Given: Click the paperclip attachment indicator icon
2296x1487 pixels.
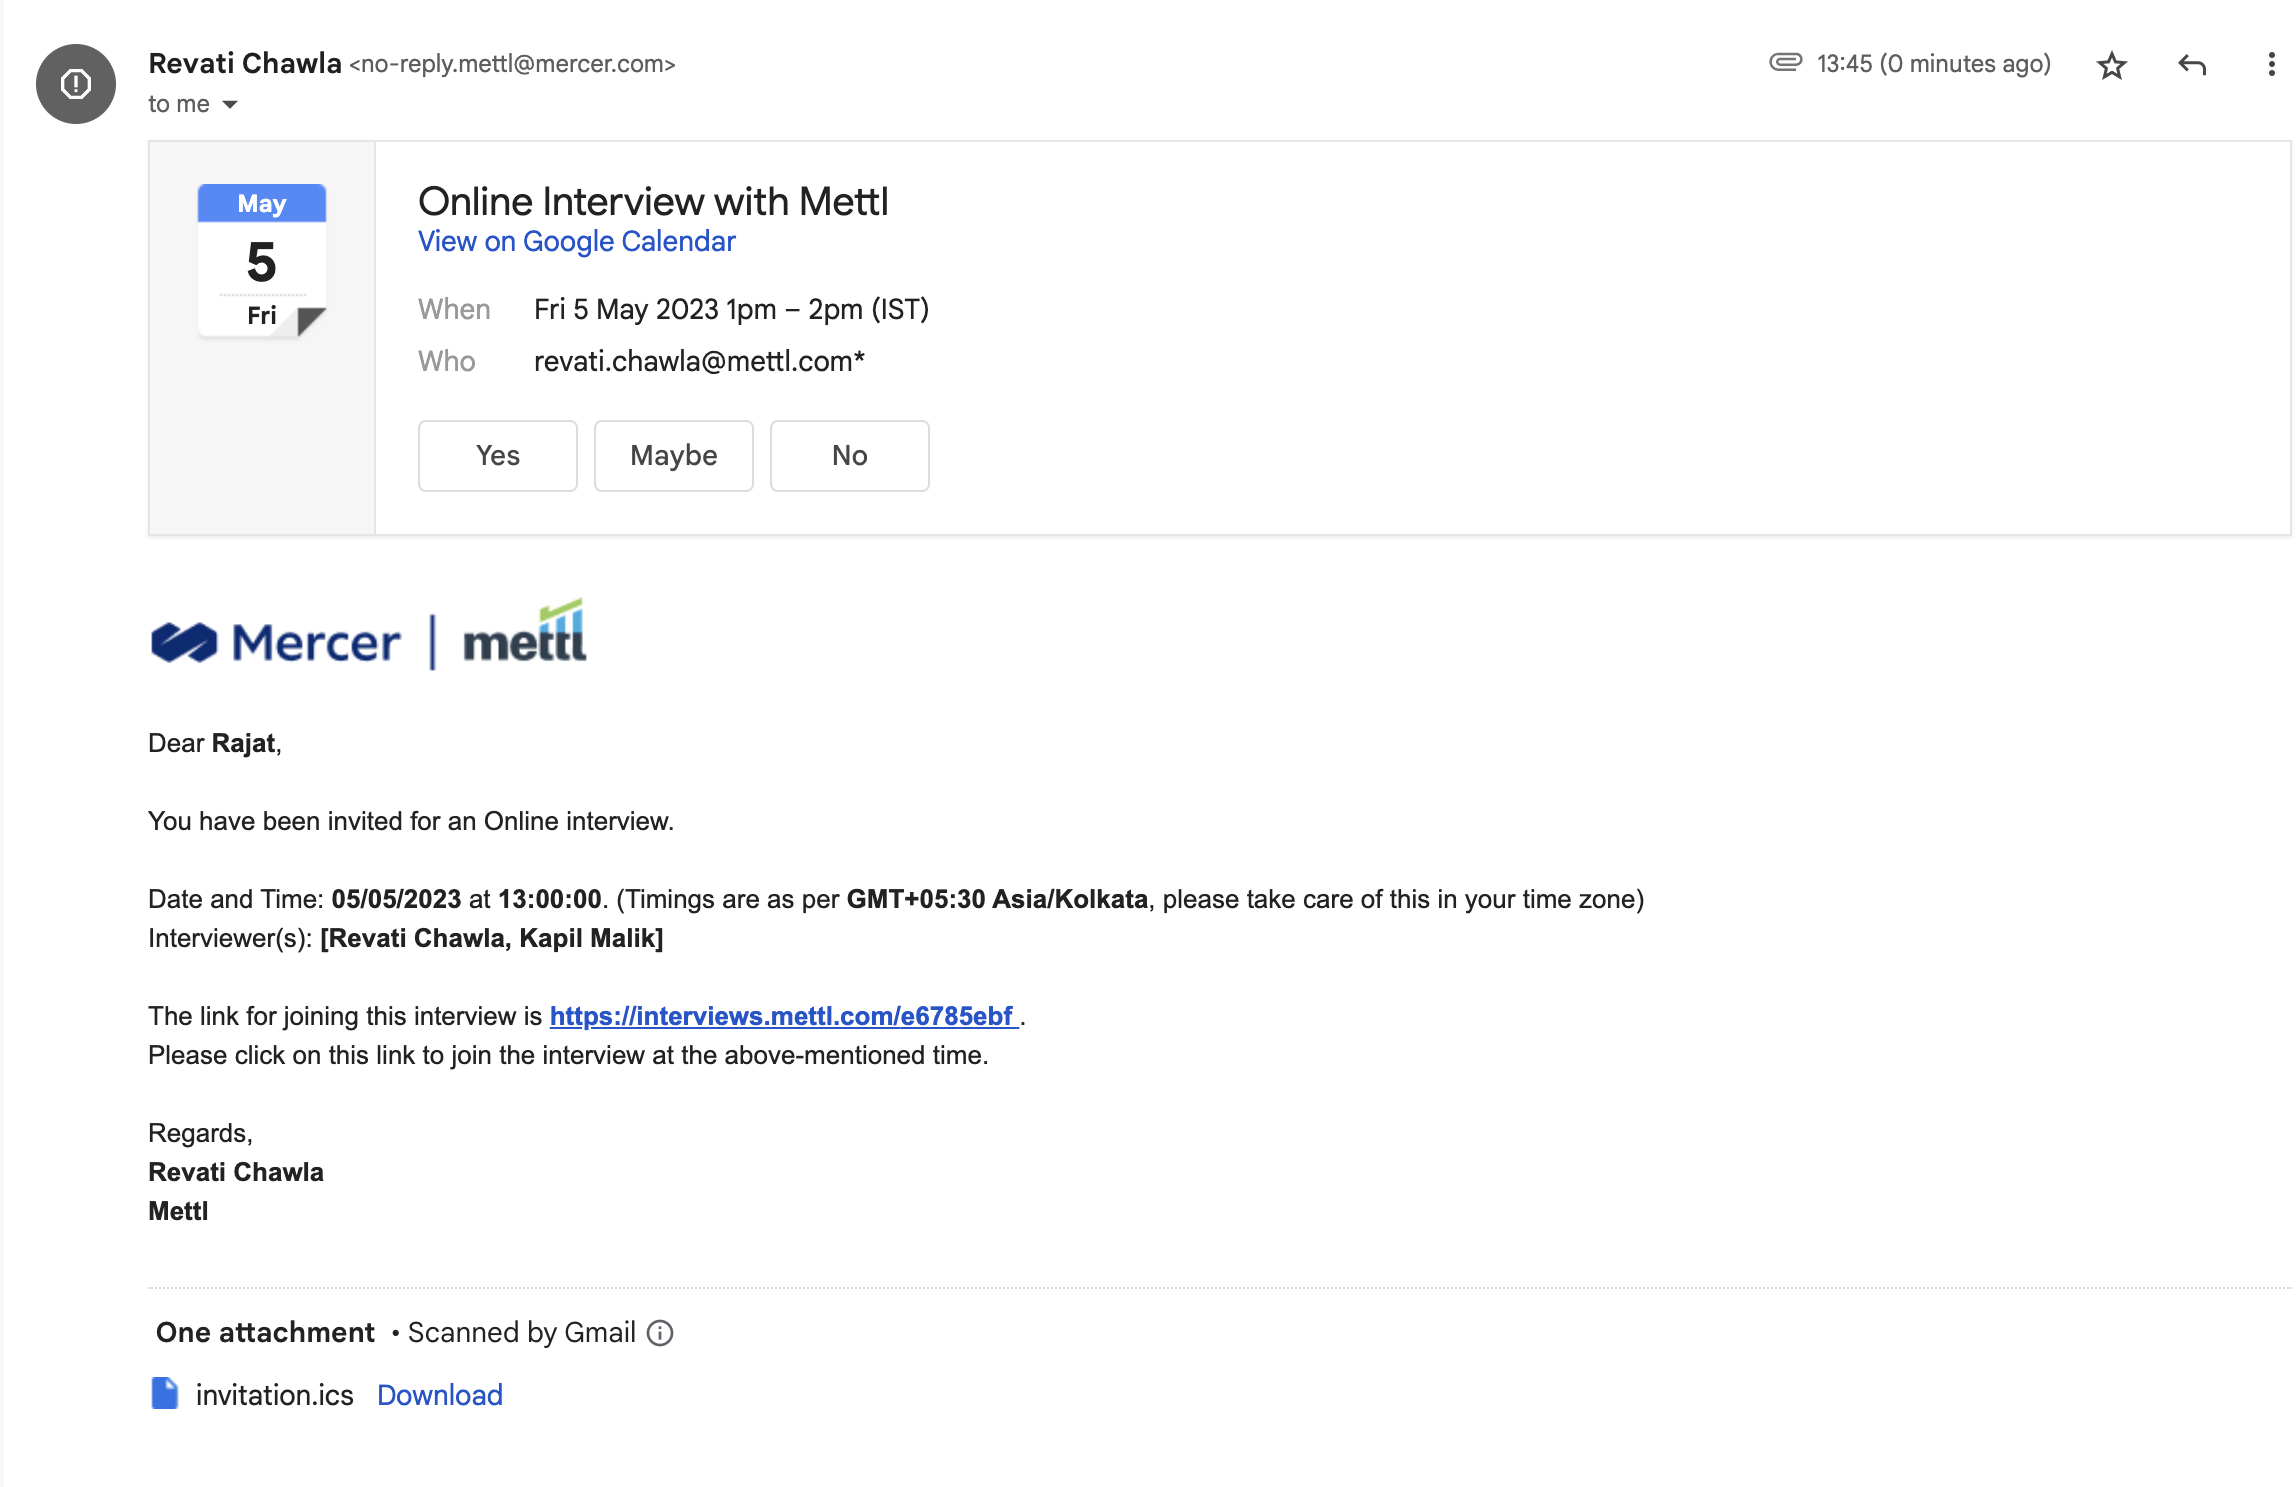Looking at the screenshot, I should pyautogui.click(x=1785, y=63).
